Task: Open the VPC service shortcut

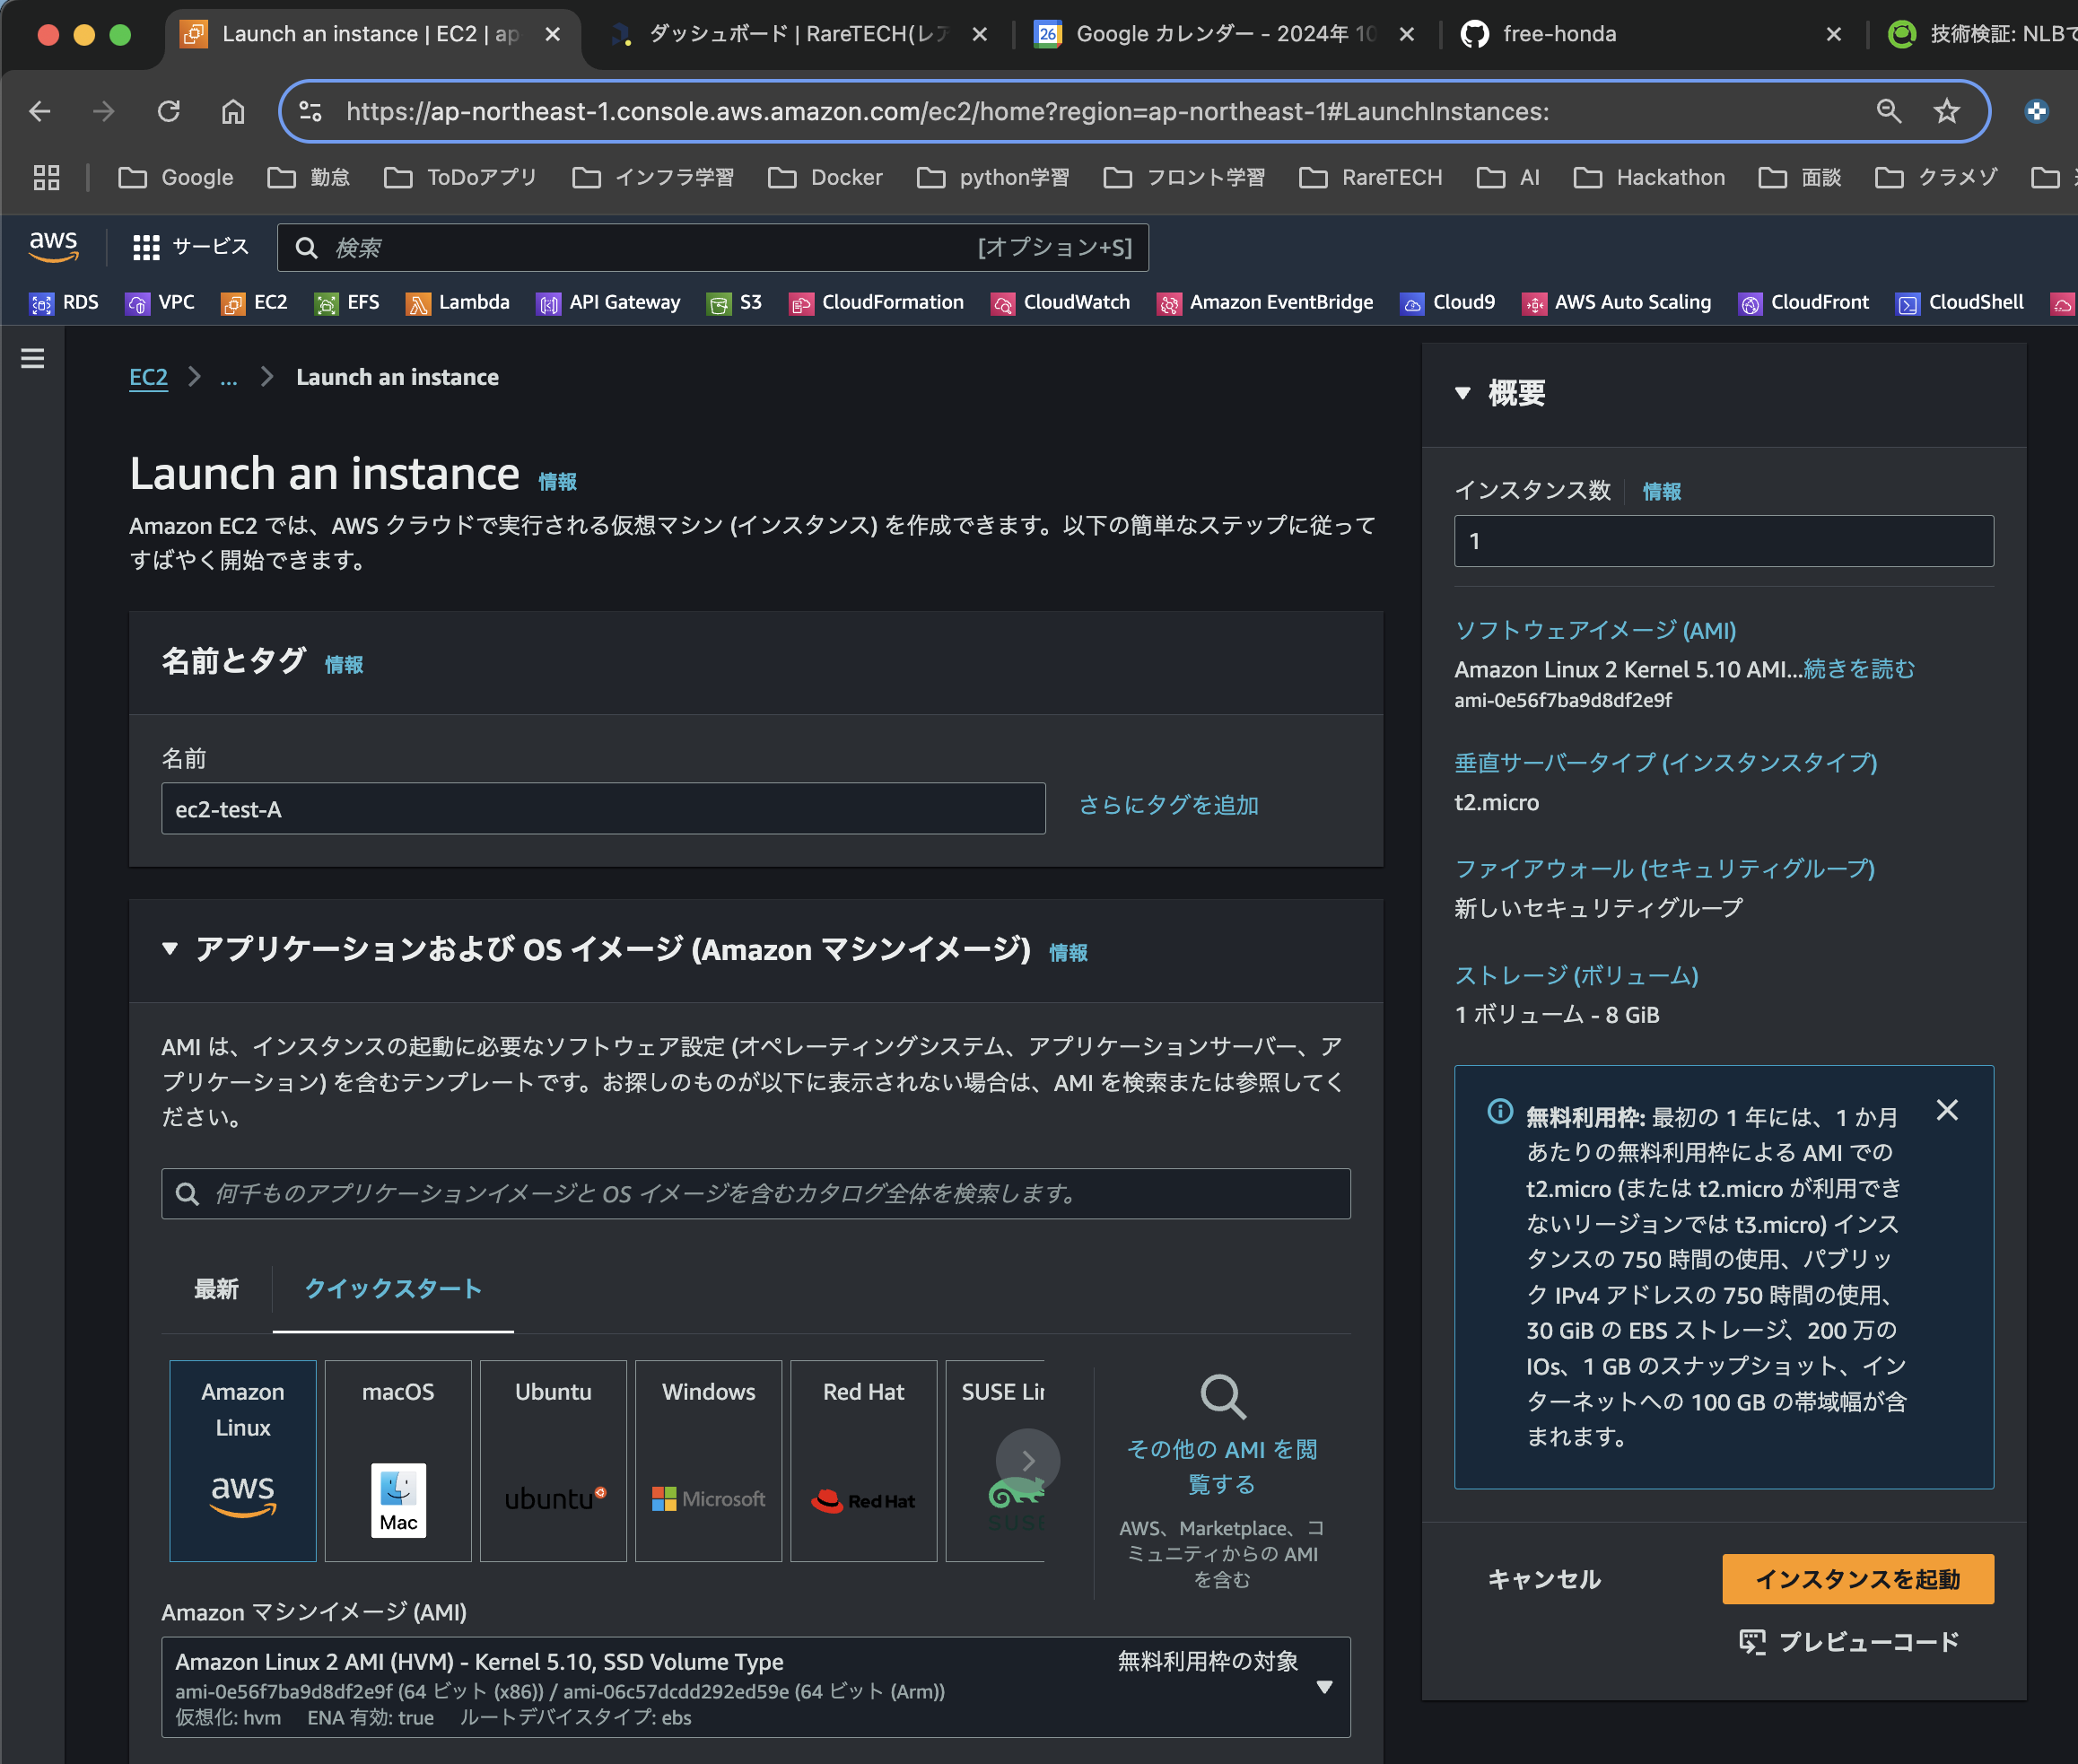Action: coord(160,302)
